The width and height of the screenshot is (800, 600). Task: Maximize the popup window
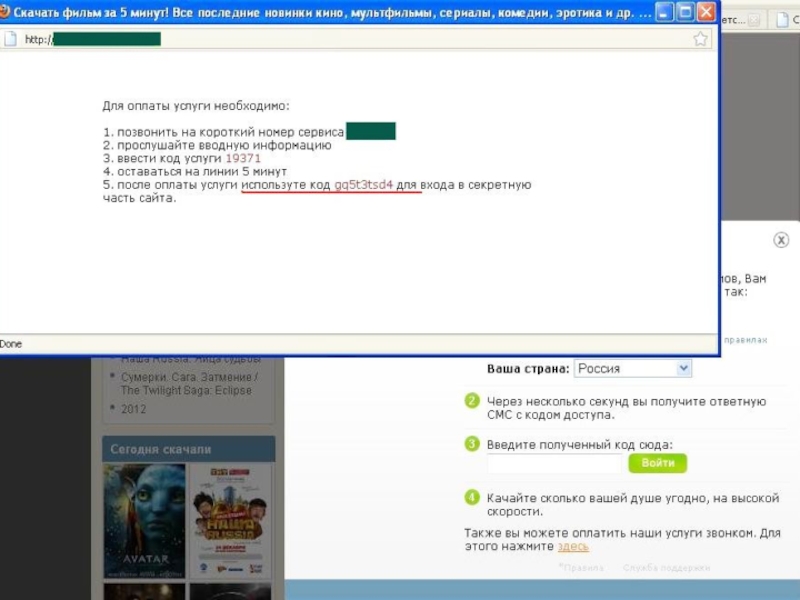point(685,12)
